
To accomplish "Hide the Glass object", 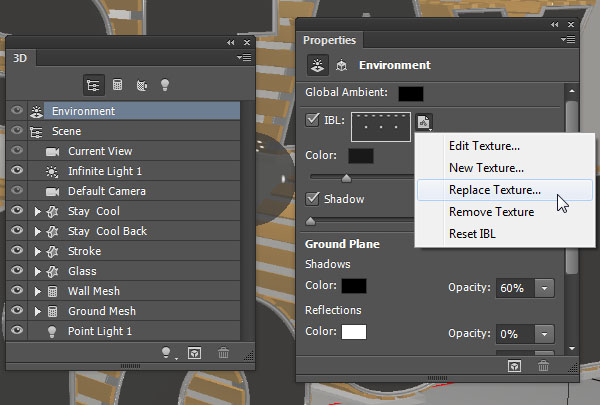I will tap(17, 270).
